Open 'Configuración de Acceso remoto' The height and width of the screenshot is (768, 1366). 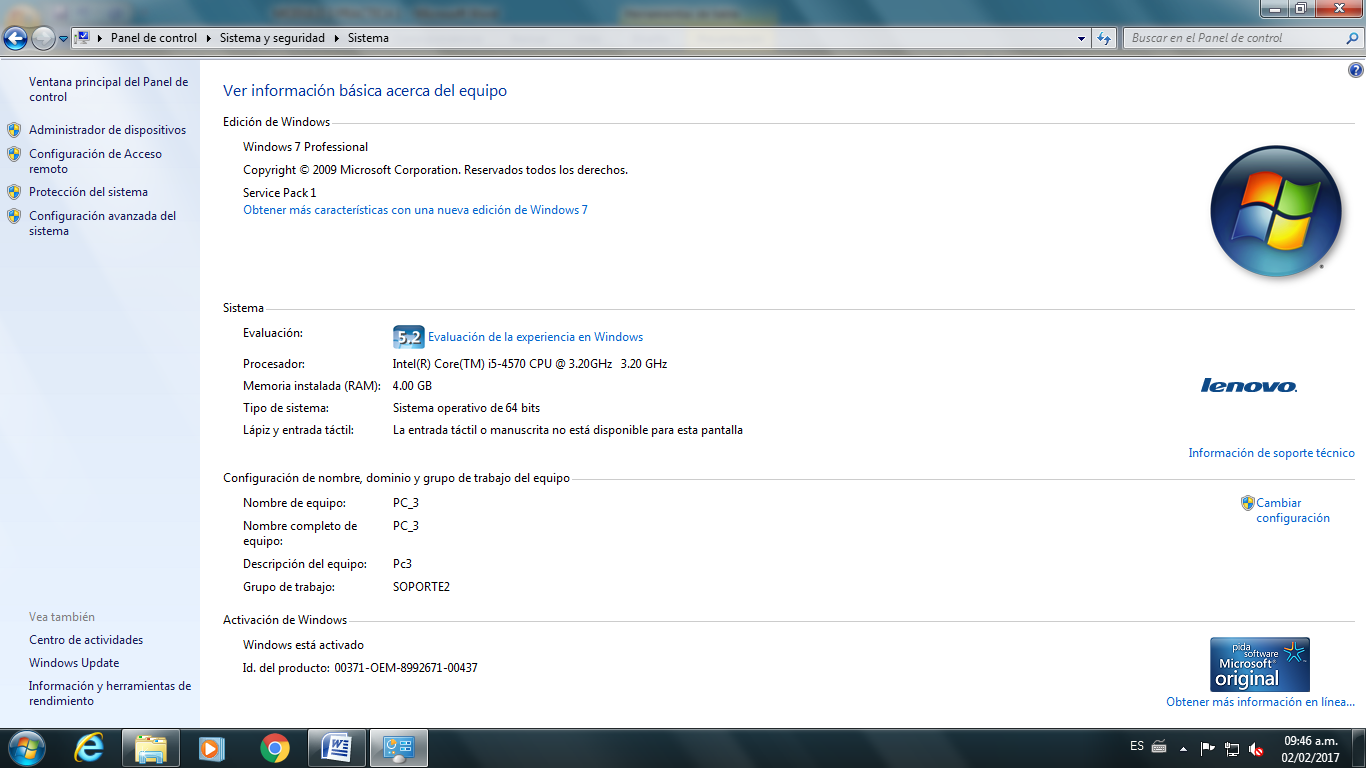(95, 161)
